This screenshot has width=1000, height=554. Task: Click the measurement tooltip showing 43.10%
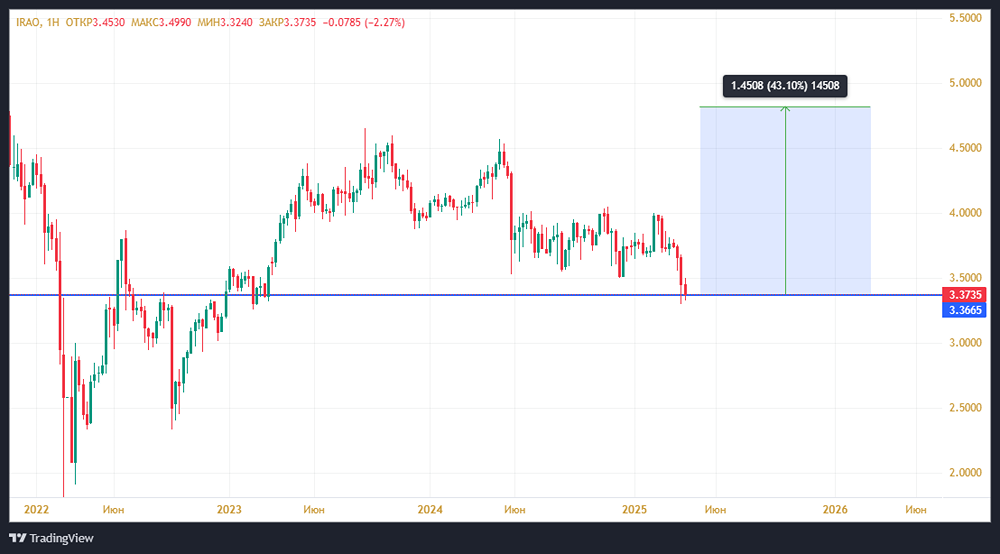click(x=785, y=86)
